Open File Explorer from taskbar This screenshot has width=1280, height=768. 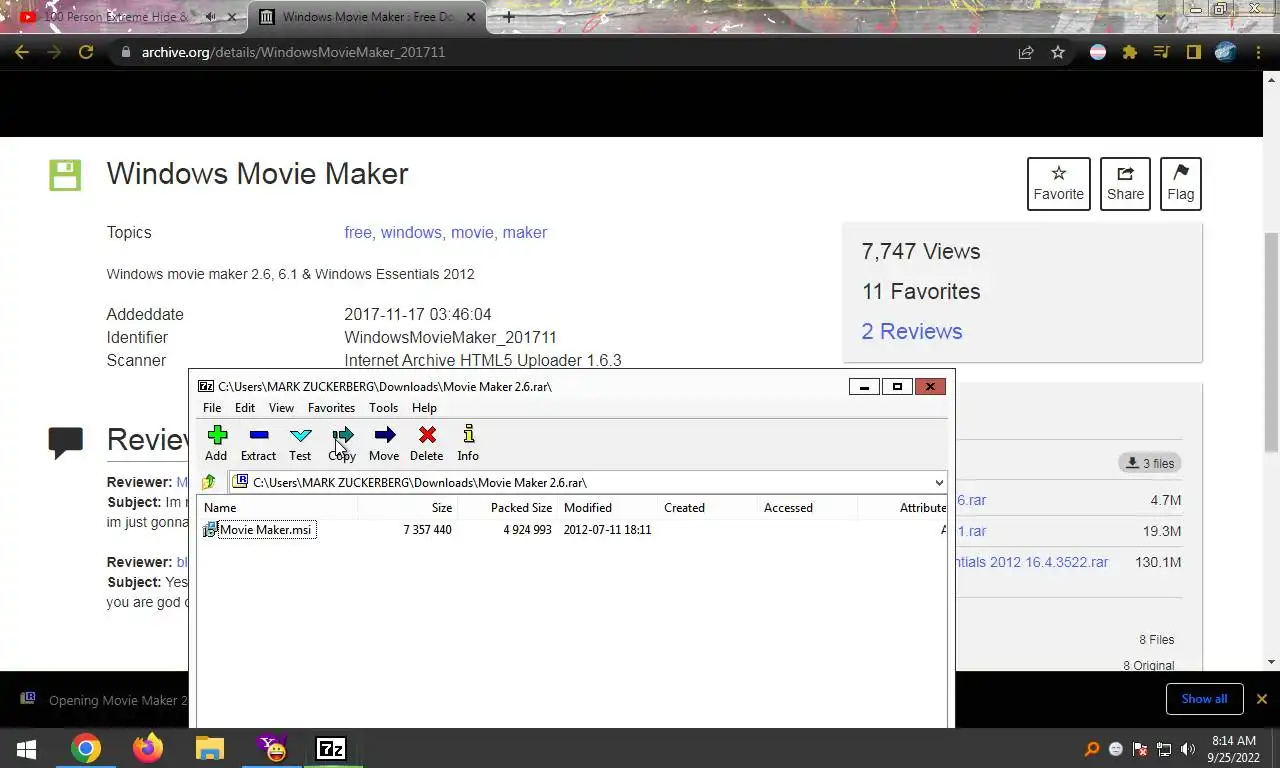pyautogui.click(x=209, y=748)
